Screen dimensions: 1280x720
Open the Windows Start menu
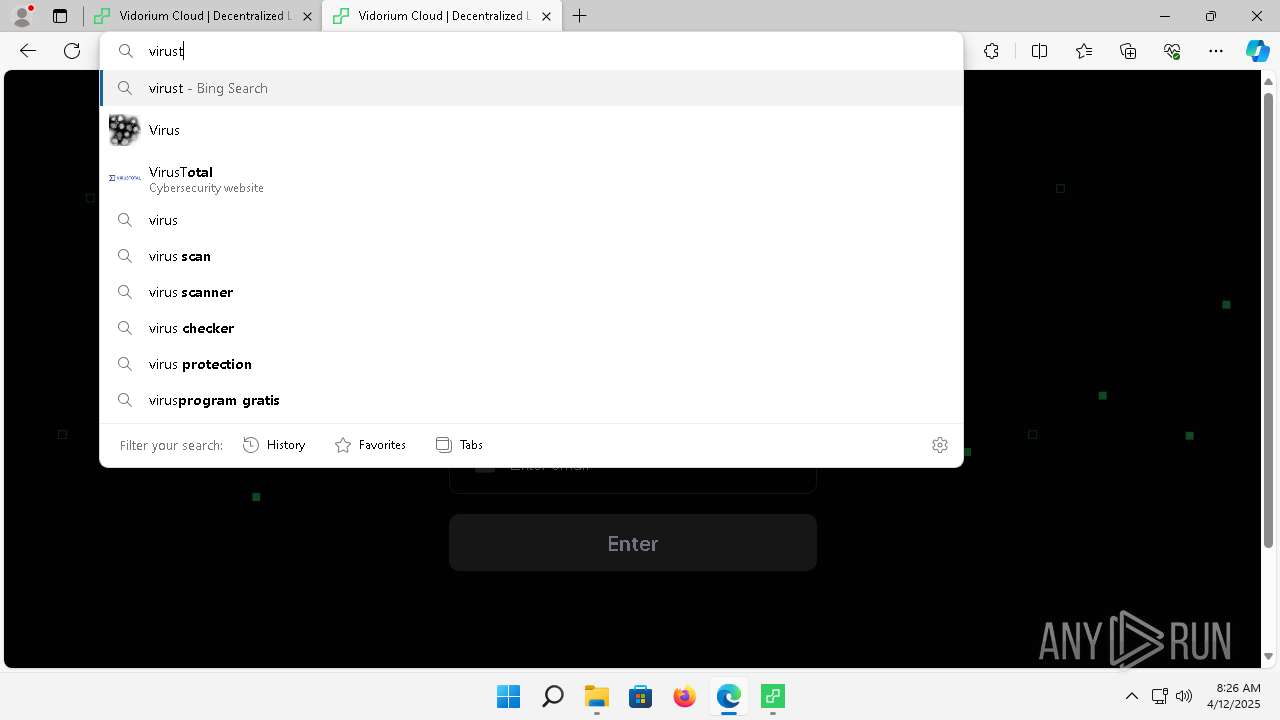(x=508, y=696)
